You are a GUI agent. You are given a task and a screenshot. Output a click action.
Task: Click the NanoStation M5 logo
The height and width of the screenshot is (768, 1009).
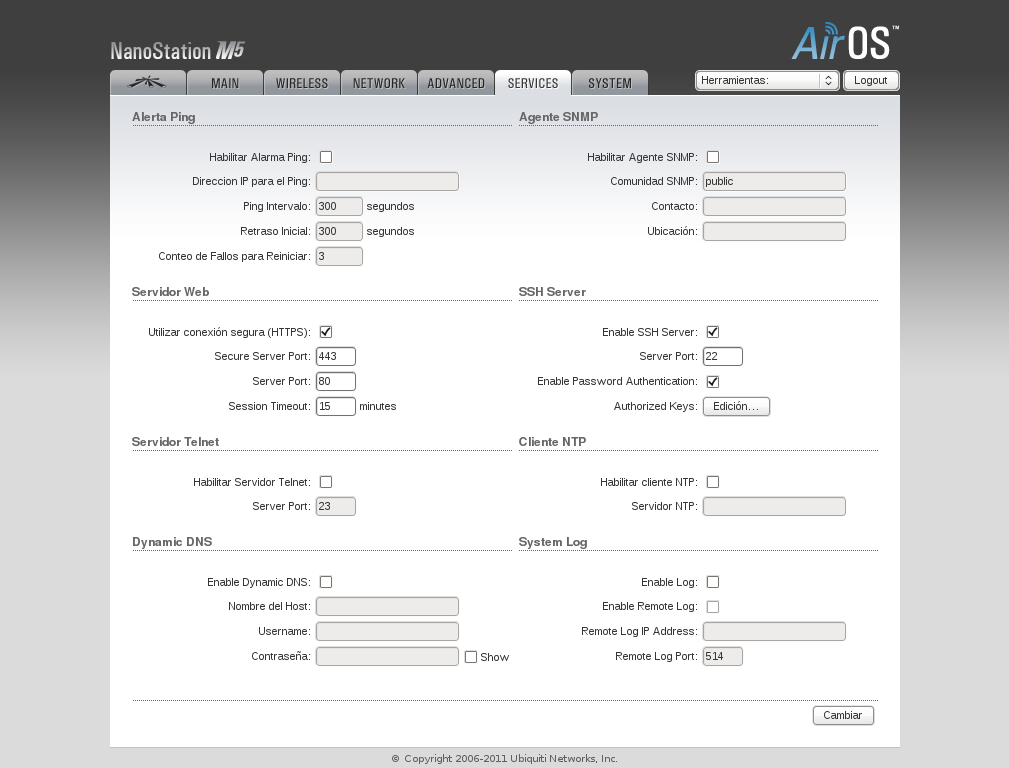(x=177, y=51)
